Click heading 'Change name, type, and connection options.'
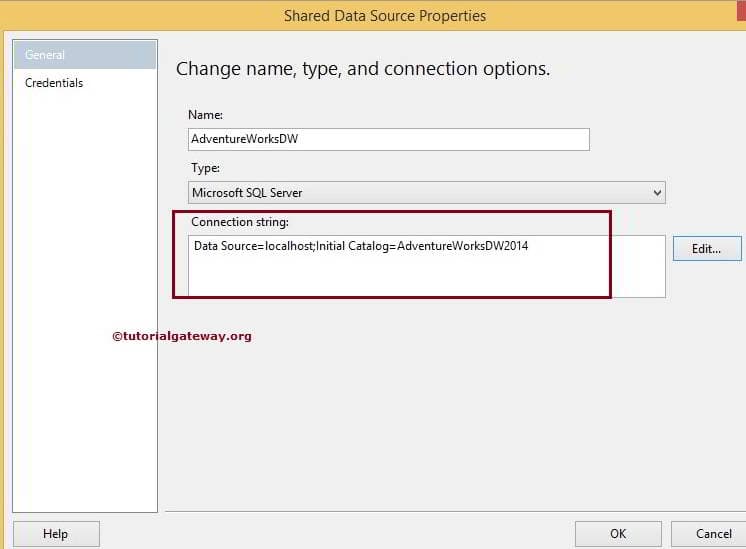The height and width of the screenshot is (549, 746). (x=363, y=69)
